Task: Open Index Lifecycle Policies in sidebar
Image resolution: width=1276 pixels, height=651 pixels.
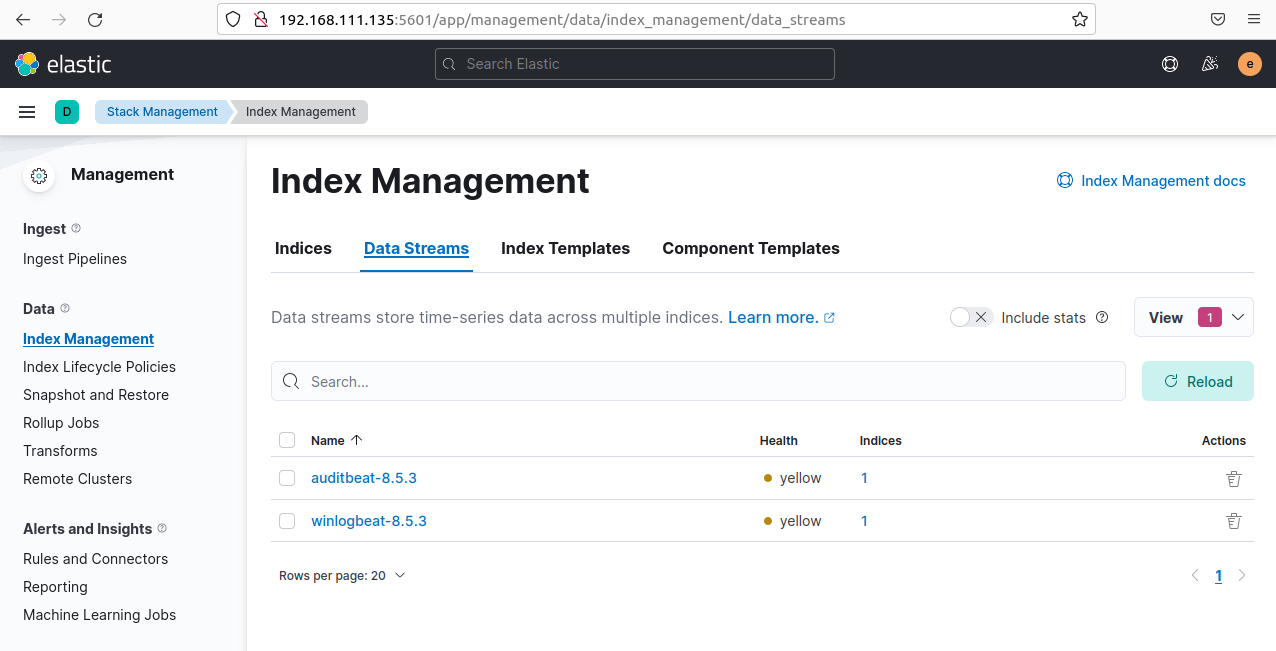Action: click(x=99, y=367)
